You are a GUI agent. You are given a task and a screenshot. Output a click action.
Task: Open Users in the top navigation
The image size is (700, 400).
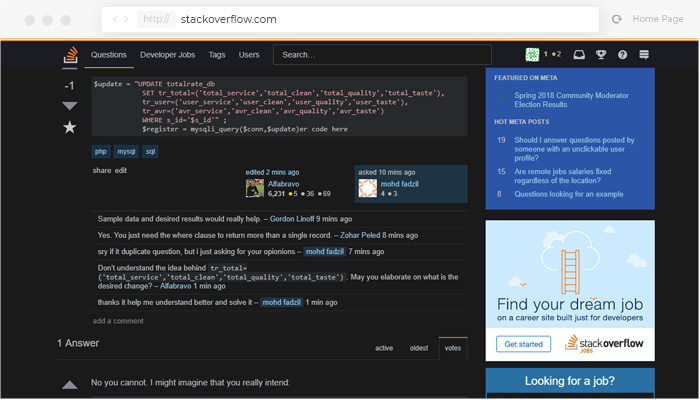(x=249, y=54)
